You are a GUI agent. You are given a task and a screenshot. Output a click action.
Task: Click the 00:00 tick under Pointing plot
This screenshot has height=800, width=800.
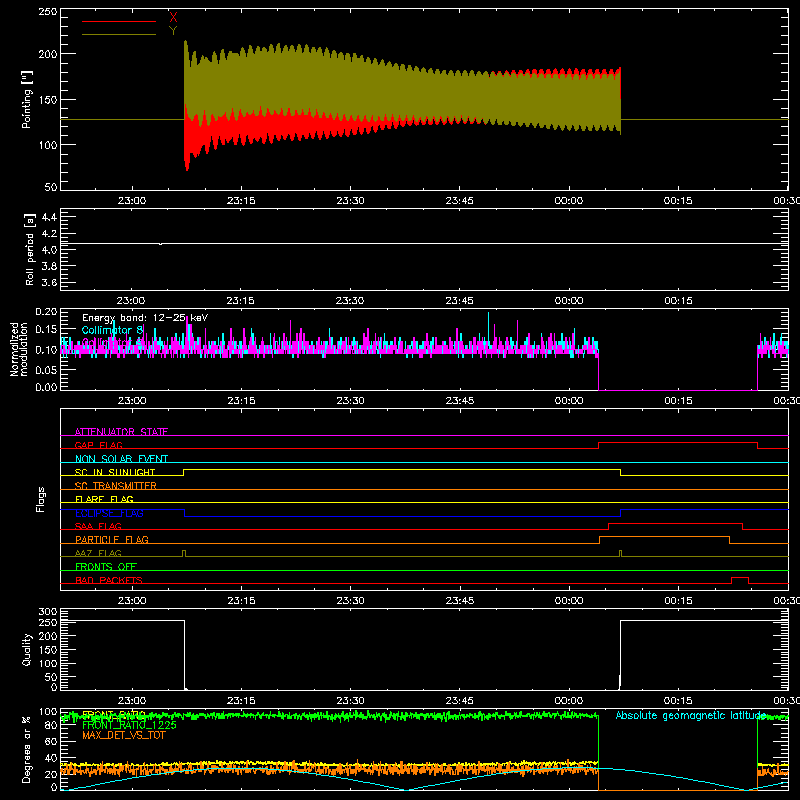pyautogui.click(x=569, y=201)
